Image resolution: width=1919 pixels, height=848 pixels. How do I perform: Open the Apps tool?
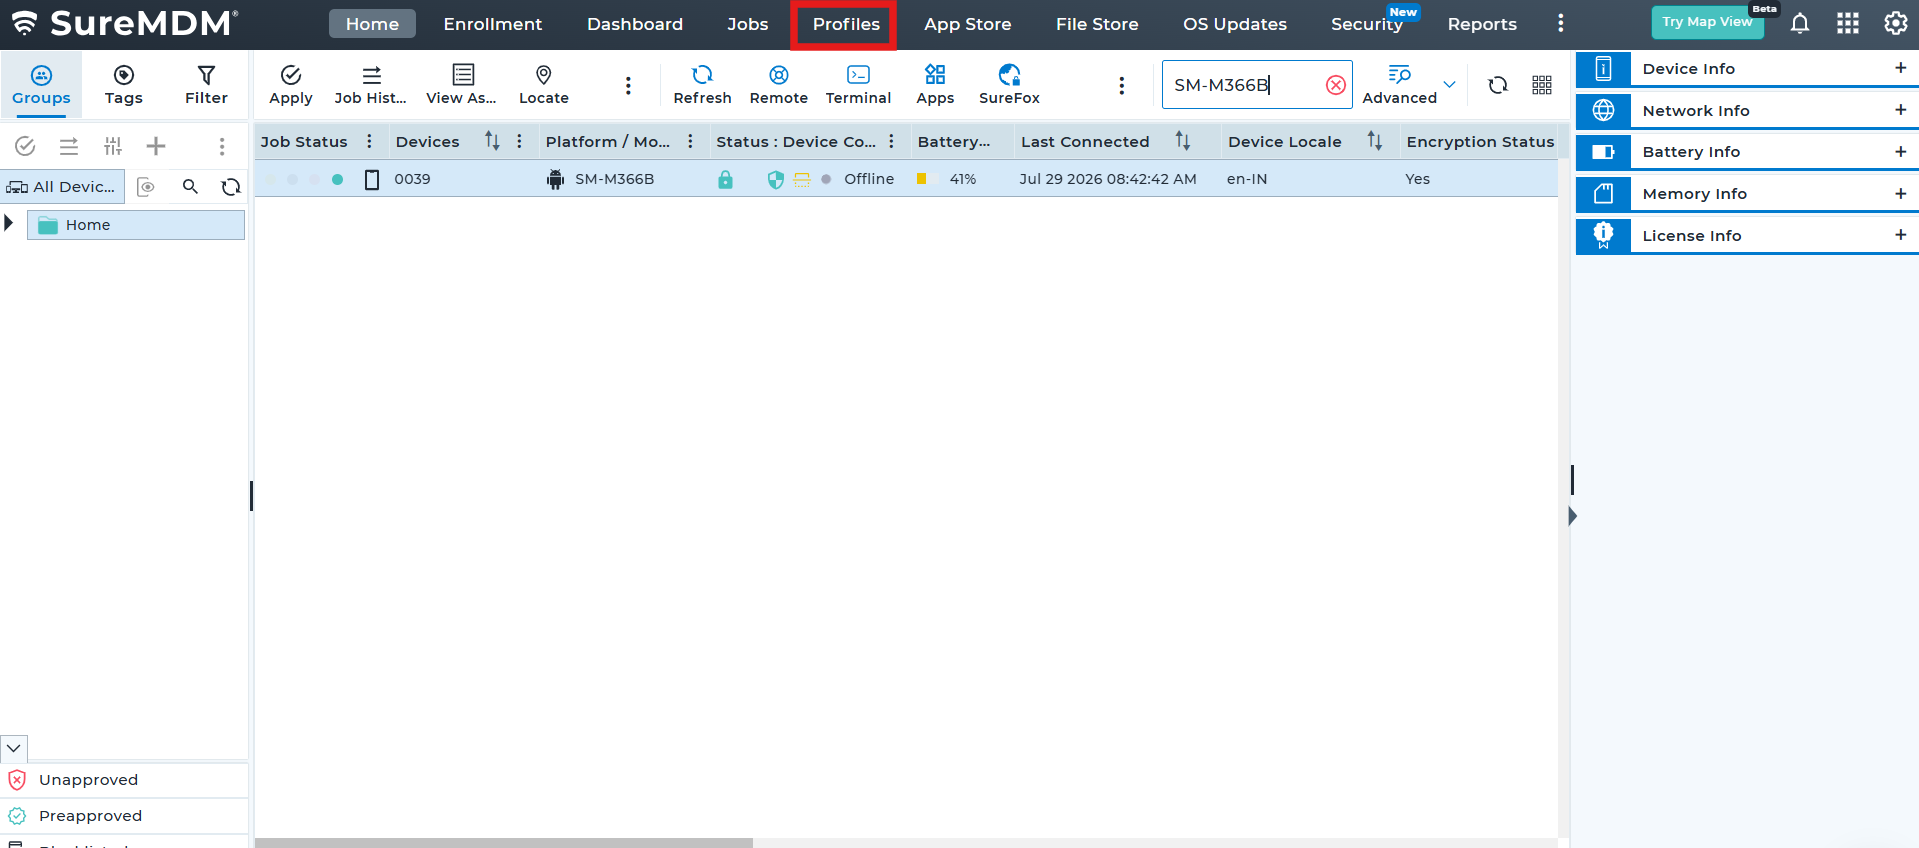pos(935,85)
